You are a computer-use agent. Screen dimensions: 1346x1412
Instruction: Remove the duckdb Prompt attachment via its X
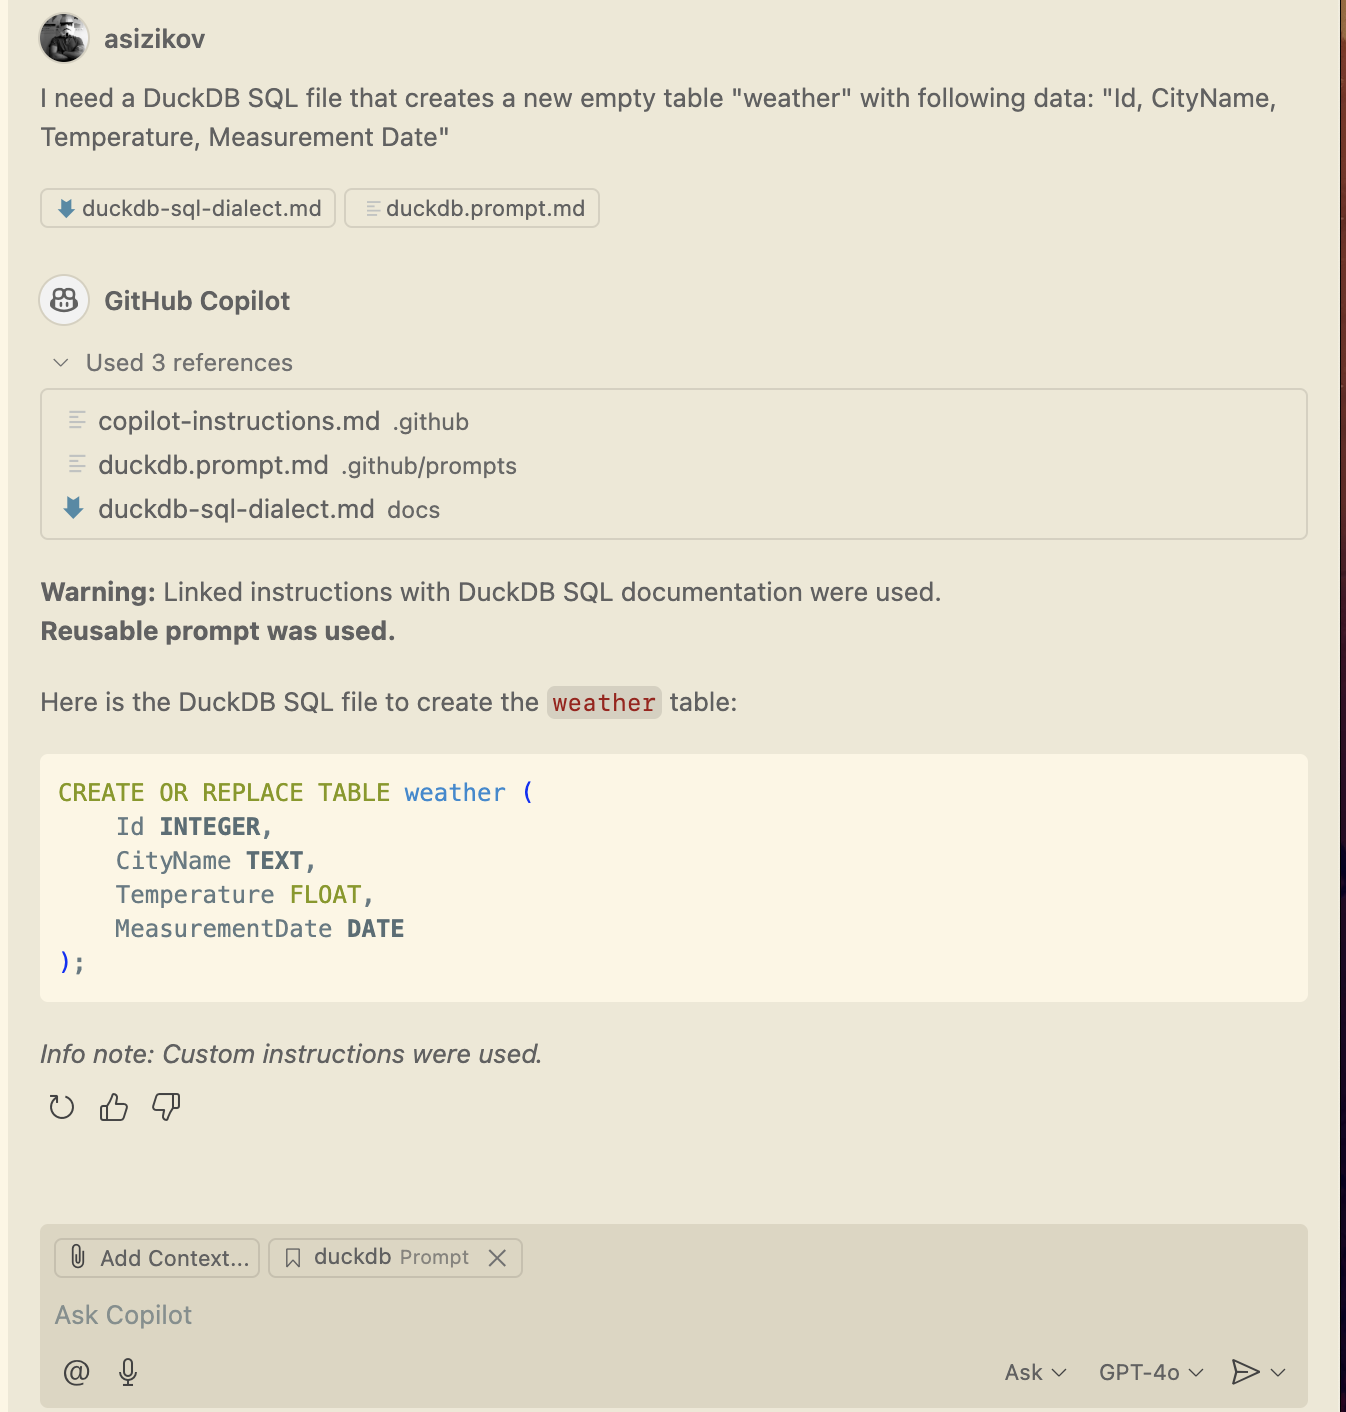pyautogui.click(x=498, y=1258)
